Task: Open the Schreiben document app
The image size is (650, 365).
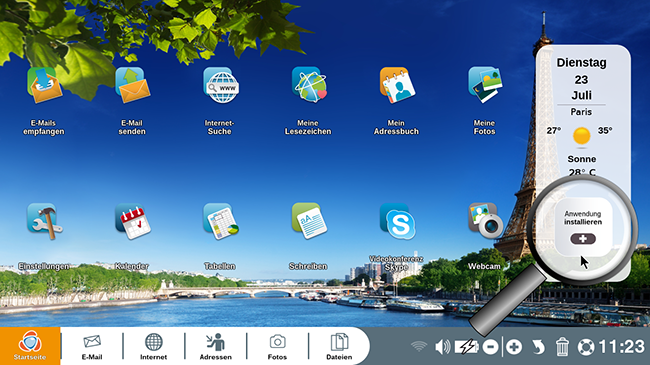Action: (309, 221)
